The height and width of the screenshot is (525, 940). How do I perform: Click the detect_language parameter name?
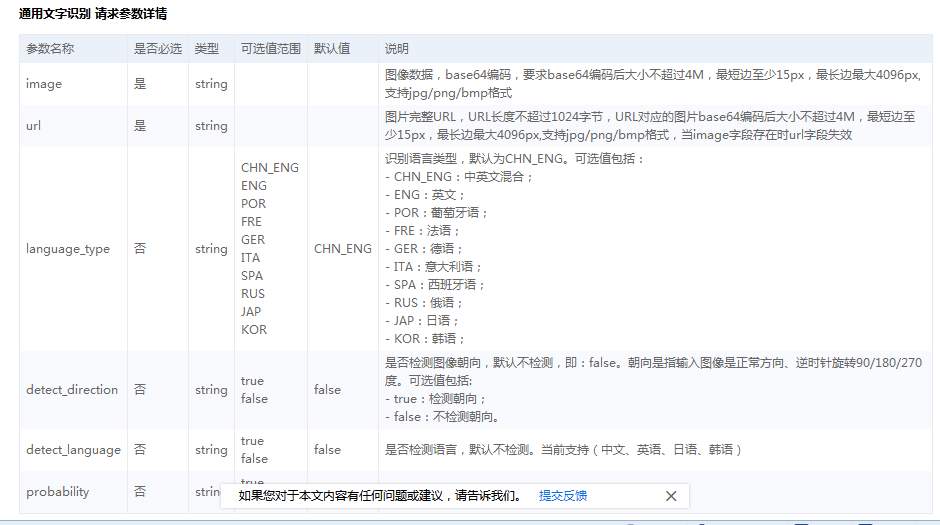click(73, 449)
